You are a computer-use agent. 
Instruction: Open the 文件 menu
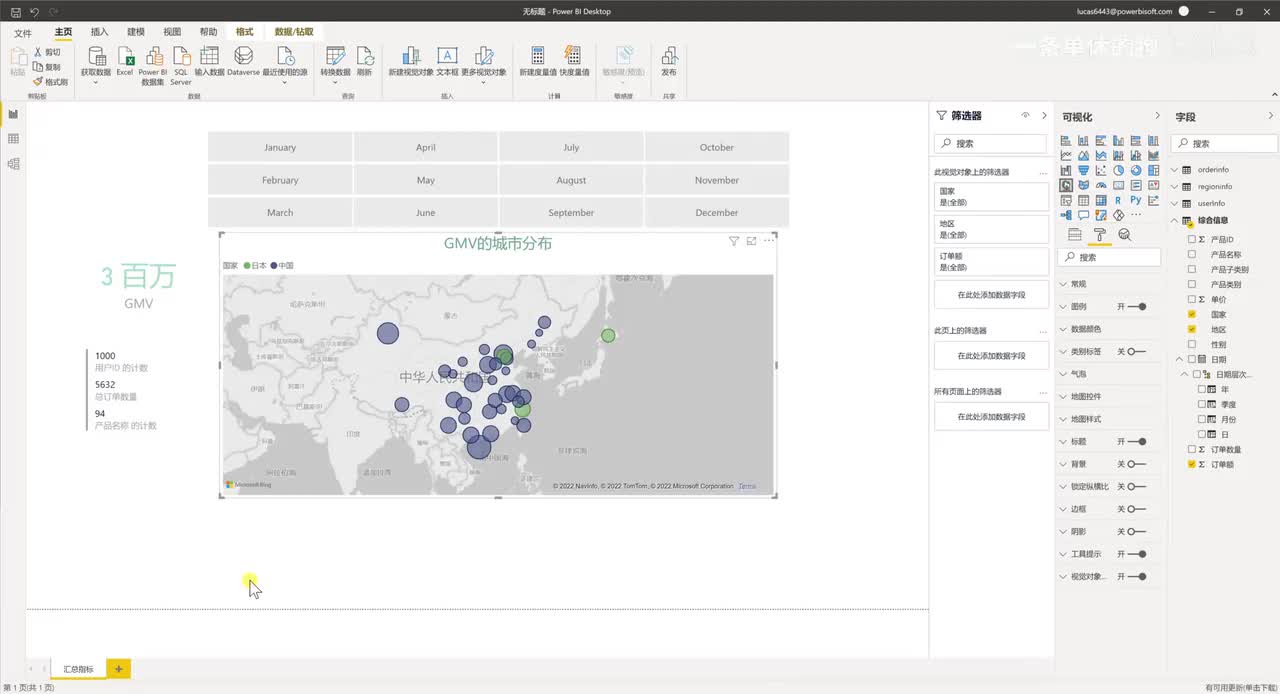pos(22,33)
